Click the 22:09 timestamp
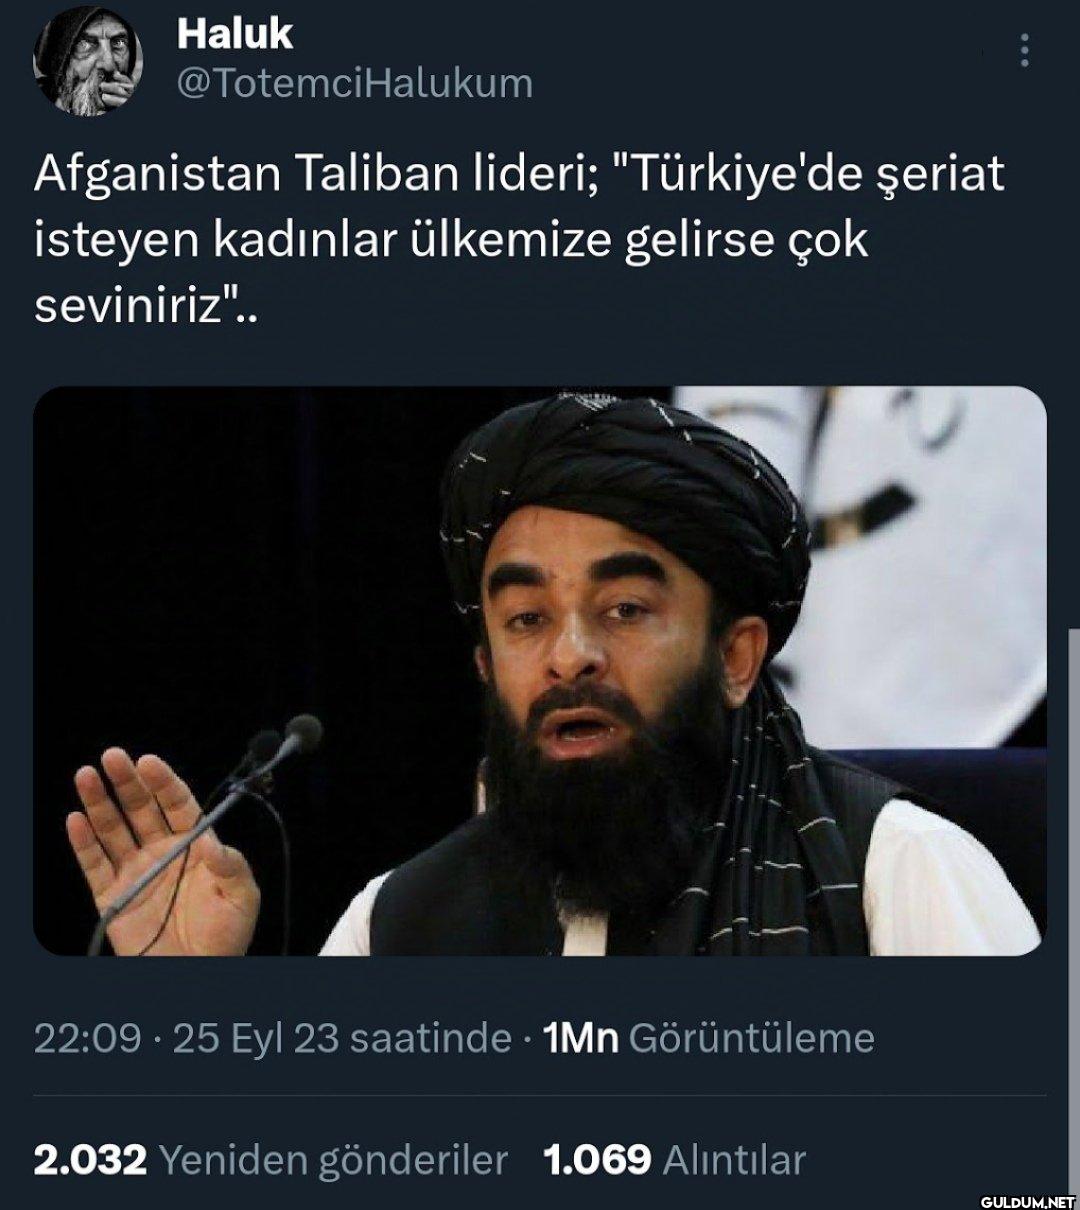The height and width of the screenshot is (1210, 1080). (x=88, y=1038)
